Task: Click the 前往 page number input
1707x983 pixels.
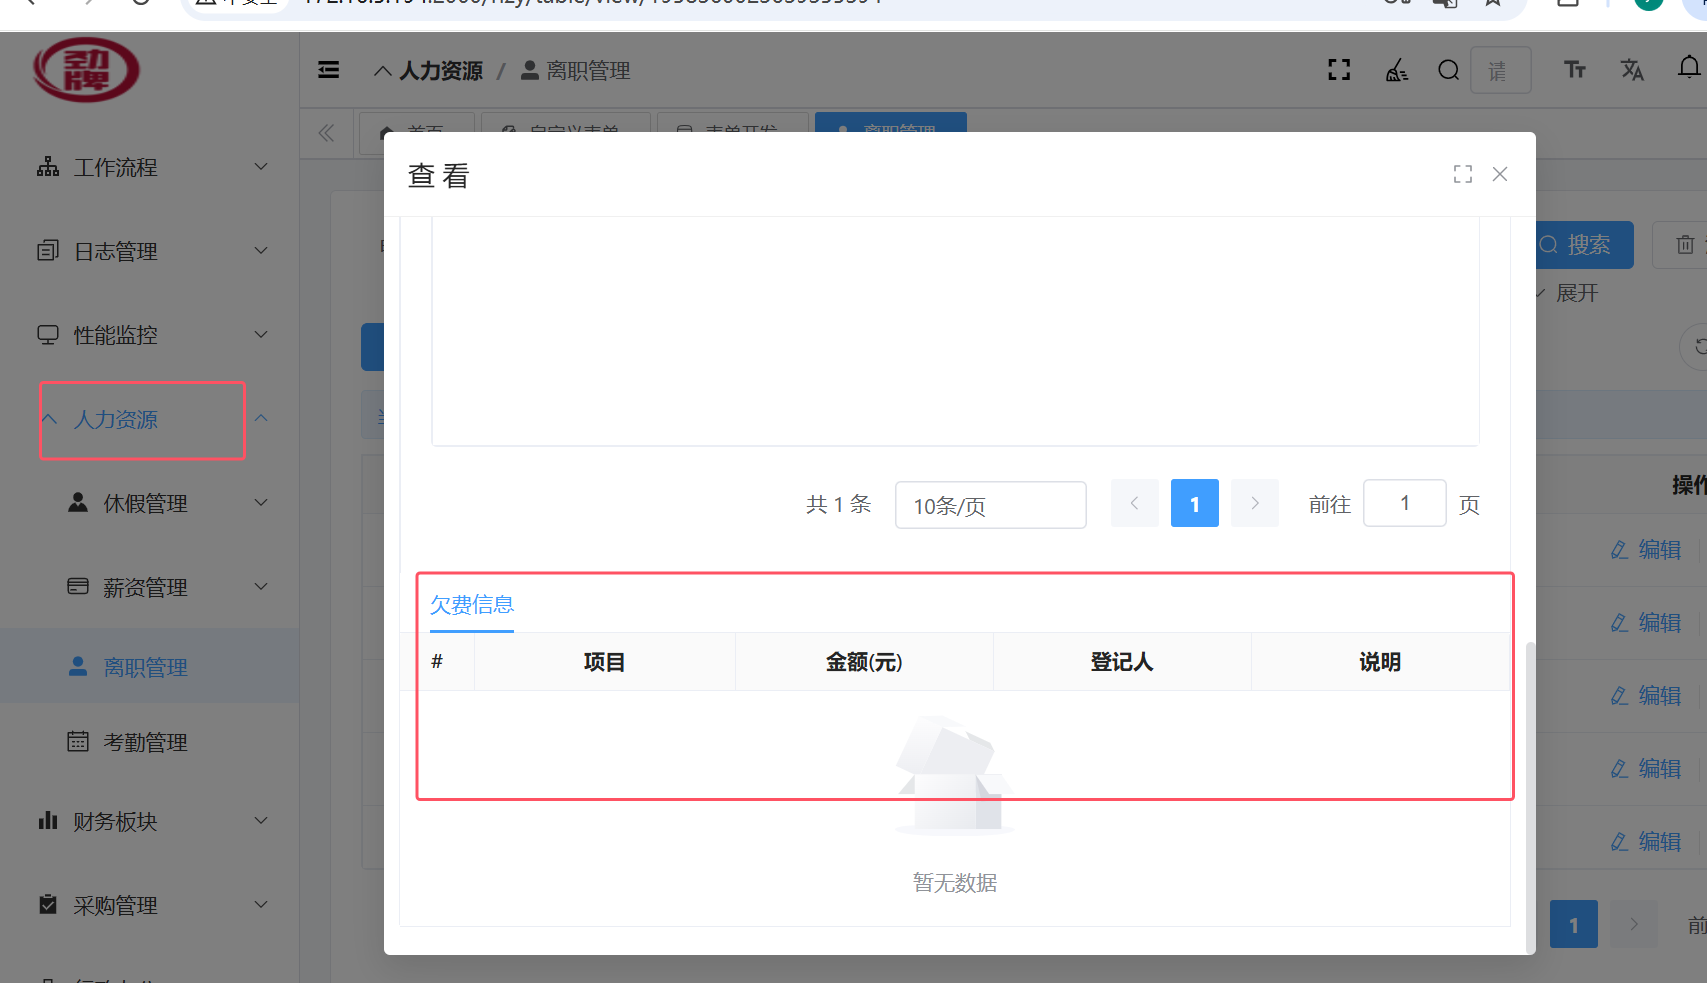Action: [1405, 503]
